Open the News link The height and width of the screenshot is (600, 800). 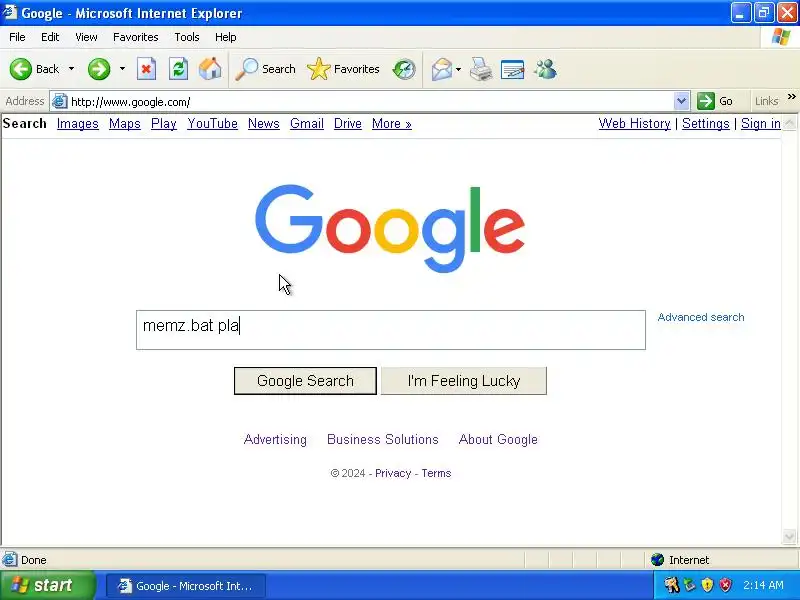coord(264,123)
